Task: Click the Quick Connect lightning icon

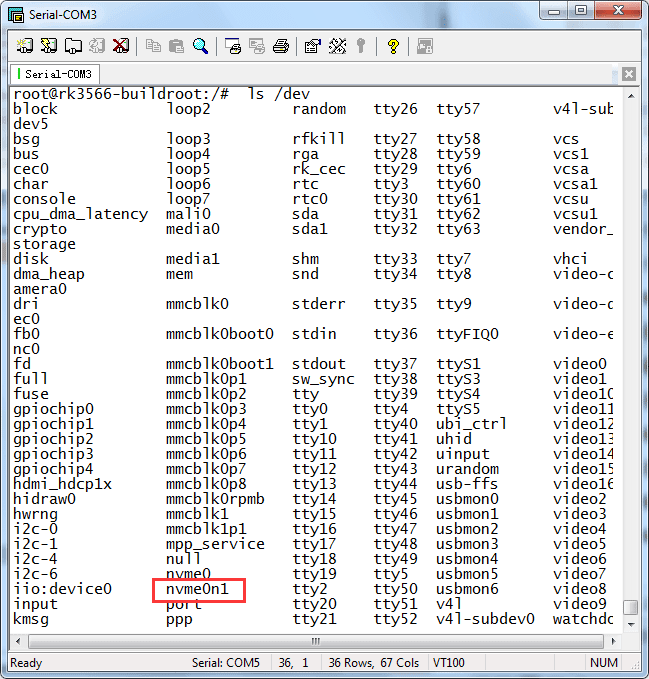Action: pyautogui.click(x=49, y=46)
